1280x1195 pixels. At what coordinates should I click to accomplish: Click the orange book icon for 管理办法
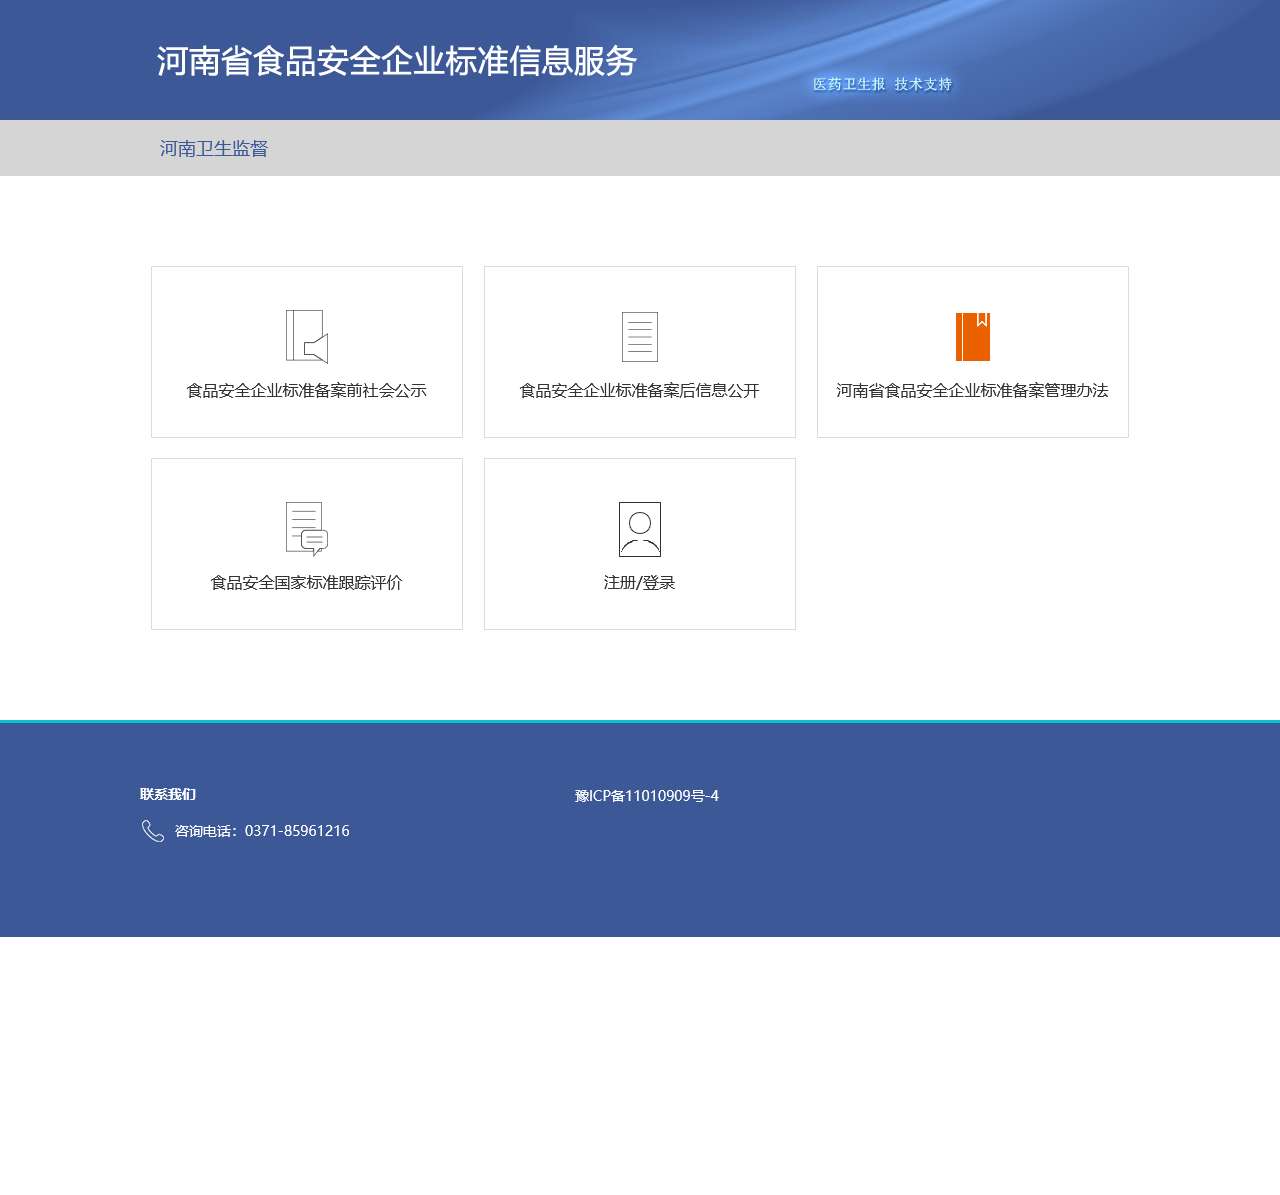click(x=973, y=337)
